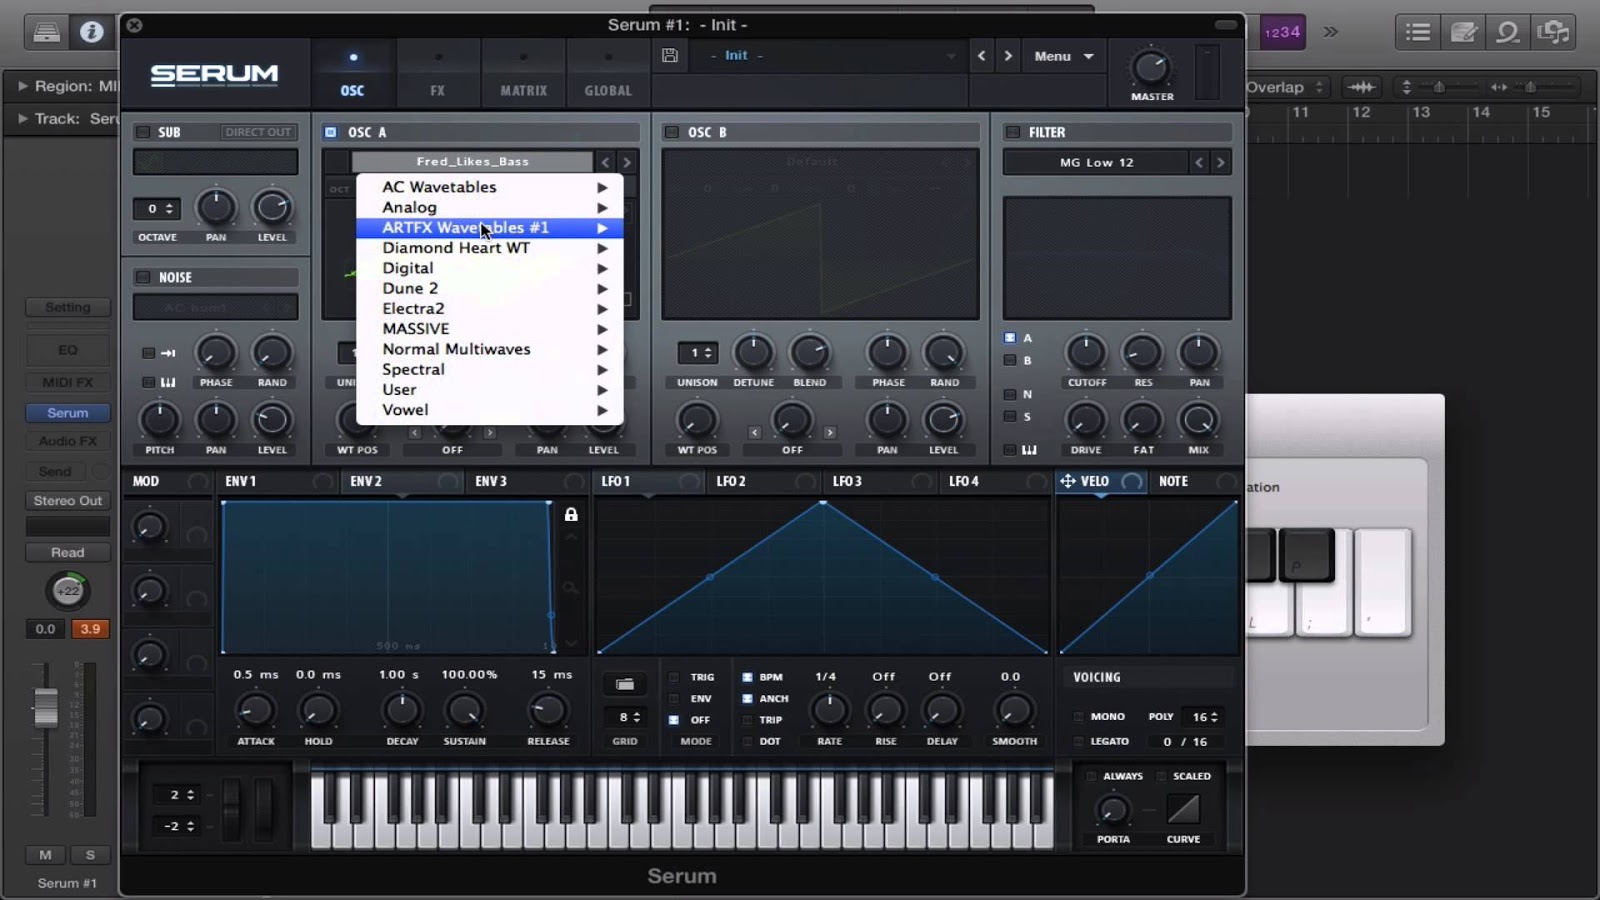Adjust ENV1 ATTACK knob
The image size is (1600, 900).
(255, 710)
